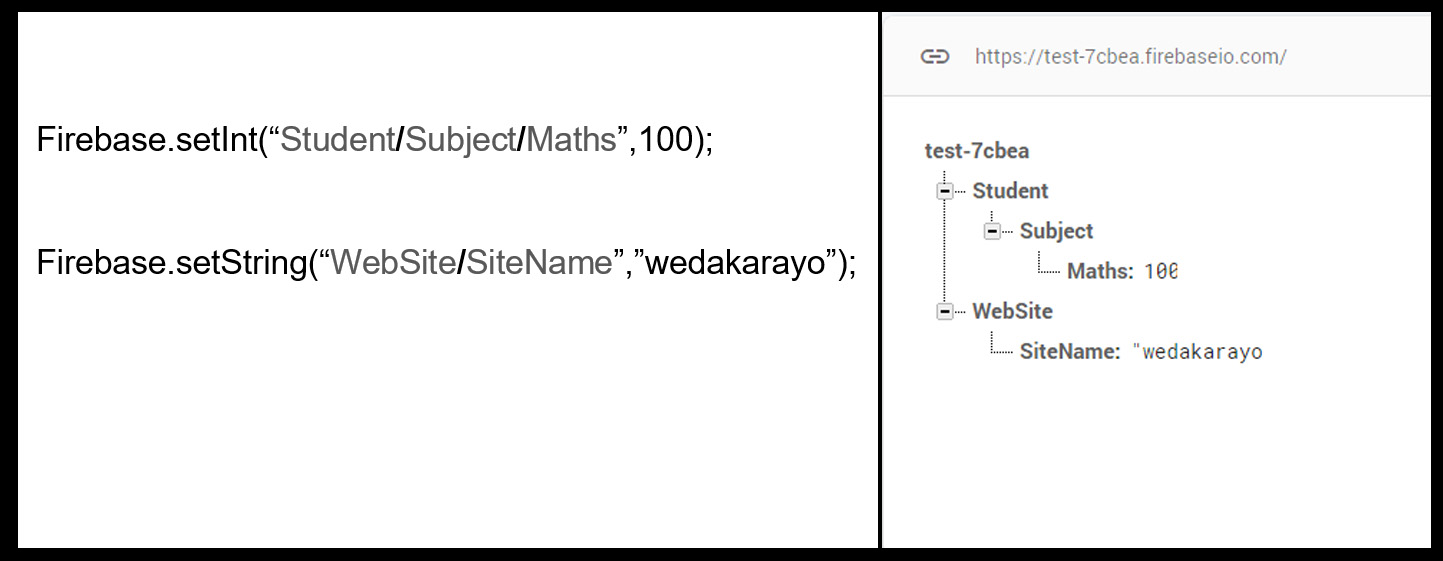Click the SiteName key in the tree
The width and height of the screenshot is (1443, 561).
coord(1069,351)
